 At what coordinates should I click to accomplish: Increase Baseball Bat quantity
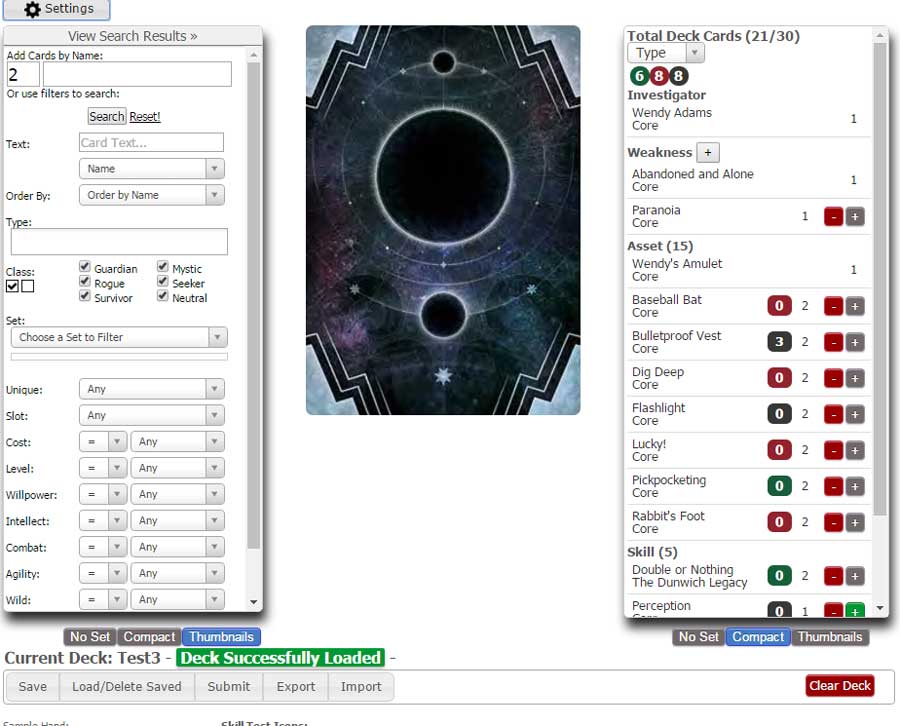(855, 306)
